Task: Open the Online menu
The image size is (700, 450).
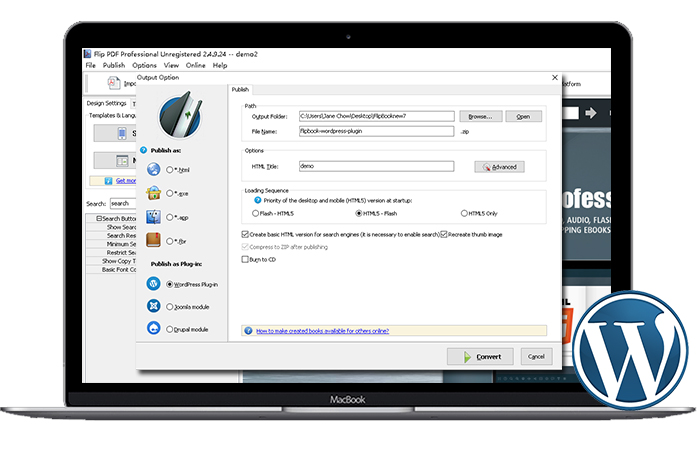Action: 196,66
